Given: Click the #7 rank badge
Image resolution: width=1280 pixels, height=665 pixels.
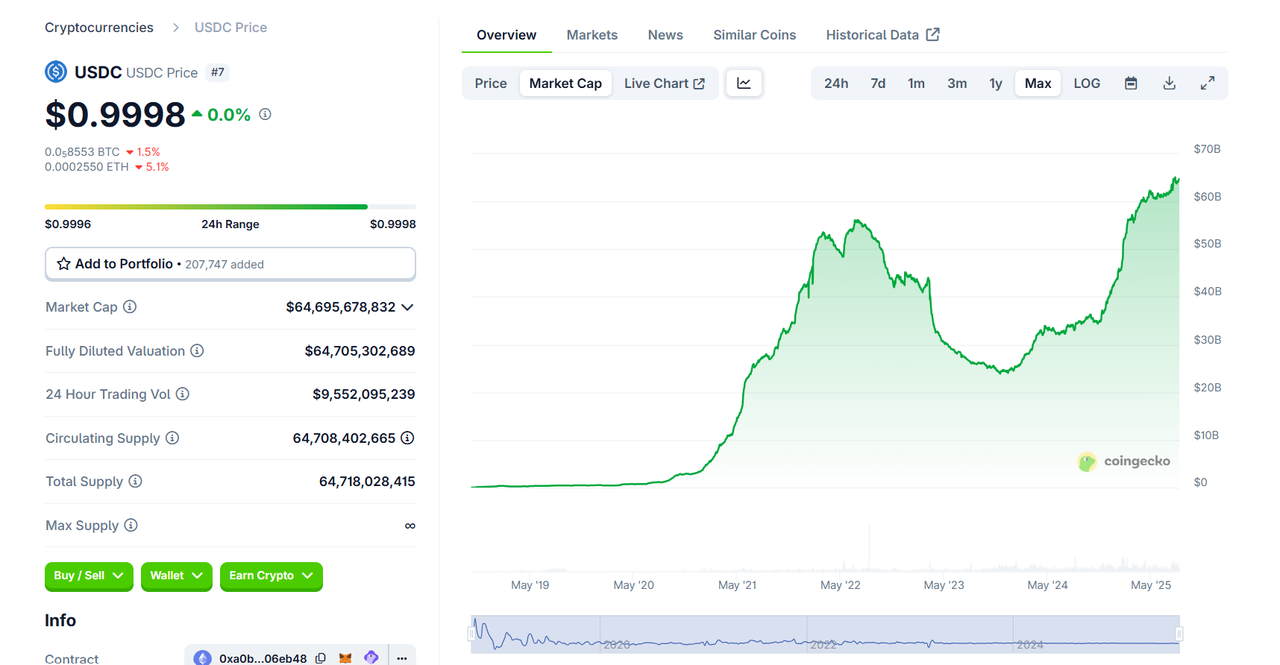Looking at the screenshot, I should (217, 72).
